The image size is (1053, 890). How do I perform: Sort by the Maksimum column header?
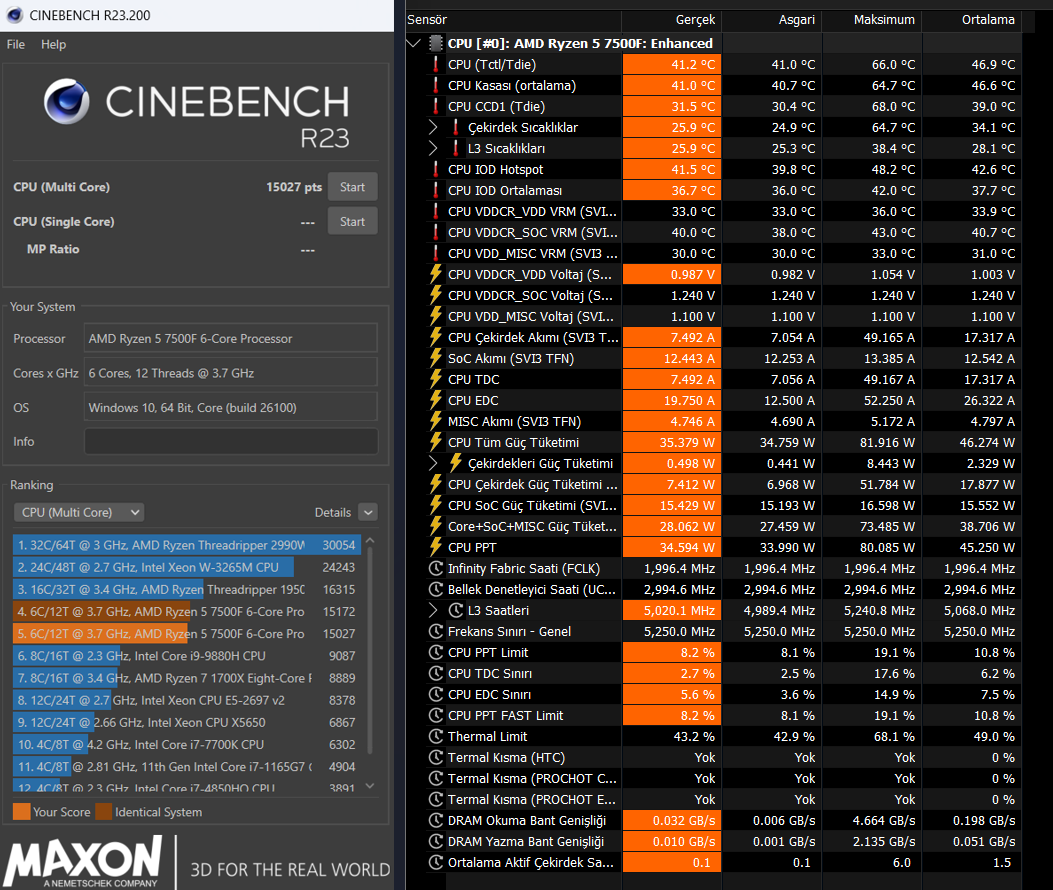[x=872, y=20]
